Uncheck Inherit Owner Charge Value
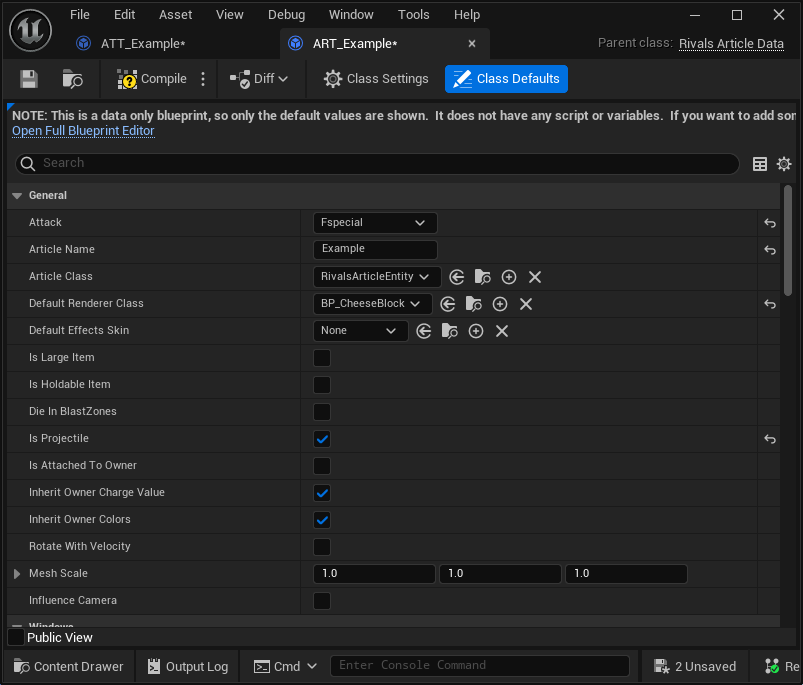The image size is (803, 685). (322, 493)
